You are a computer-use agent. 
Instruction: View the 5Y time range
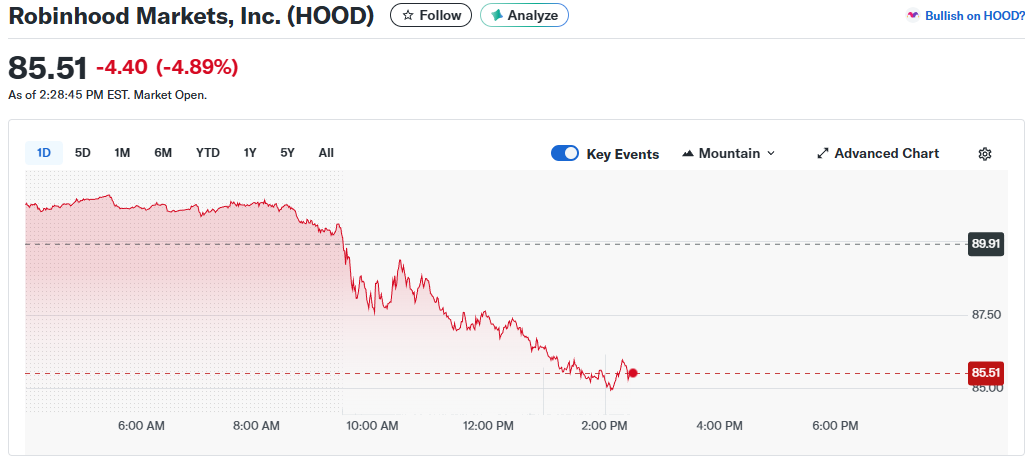[288, 153]
